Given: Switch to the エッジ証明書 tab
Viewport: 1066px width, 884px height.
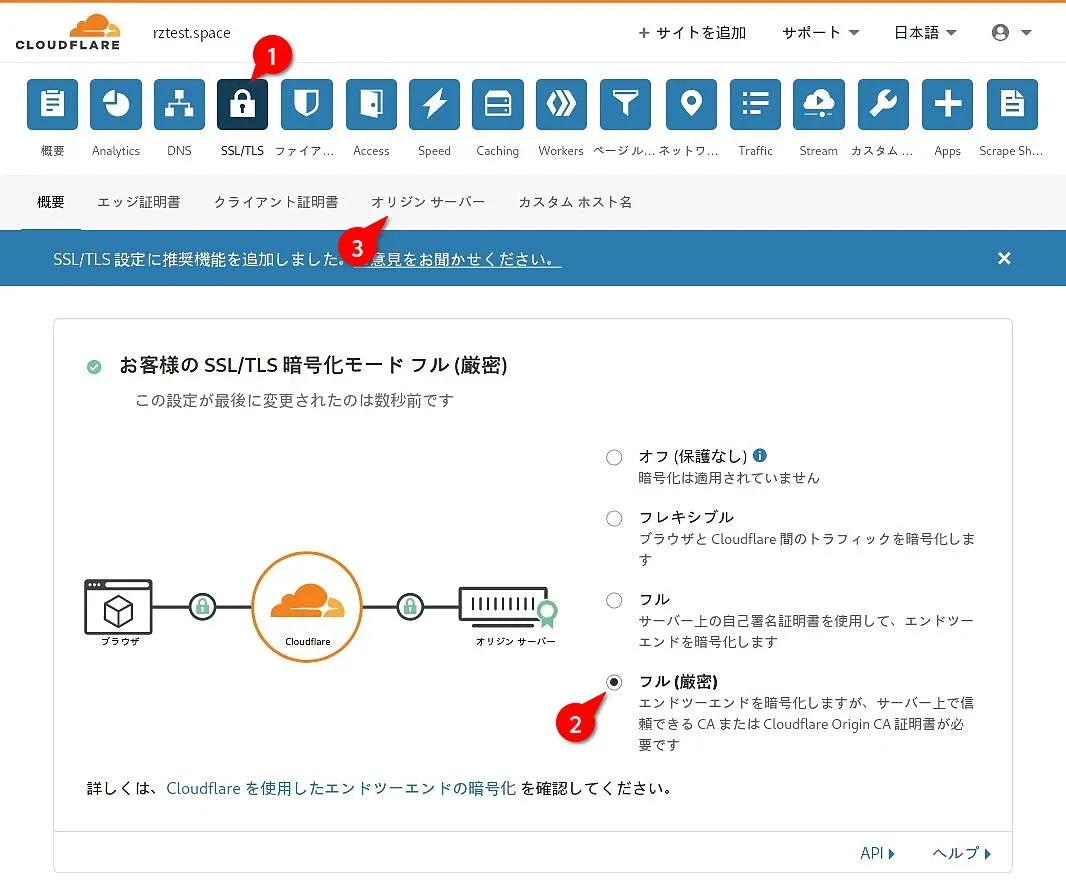Looking at the screenshot, I should [x=139, y=202].
